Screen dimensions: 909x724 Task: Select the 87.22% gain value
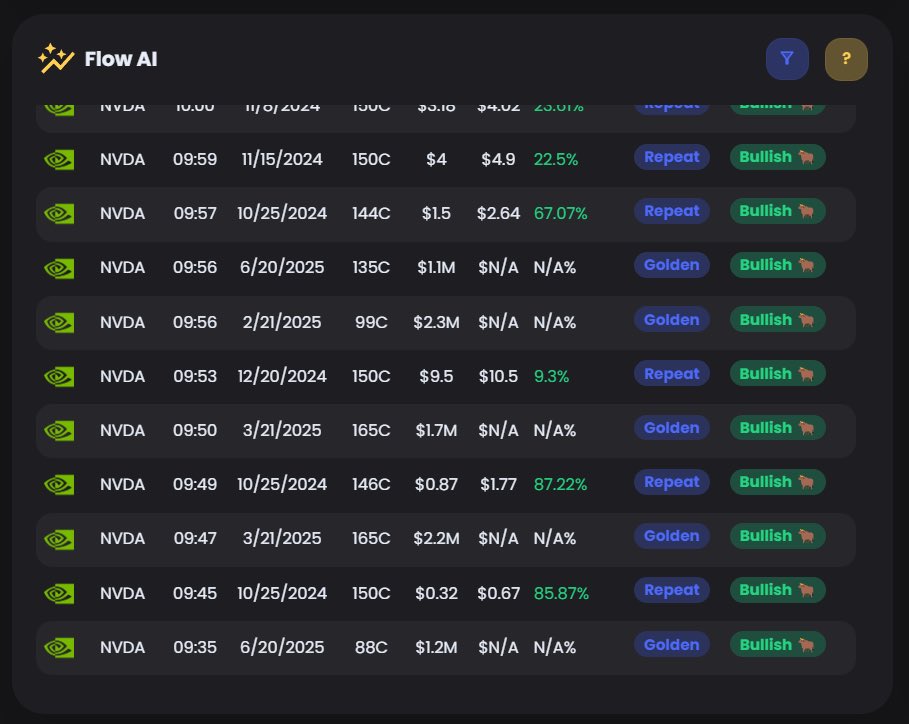point(561,484)
